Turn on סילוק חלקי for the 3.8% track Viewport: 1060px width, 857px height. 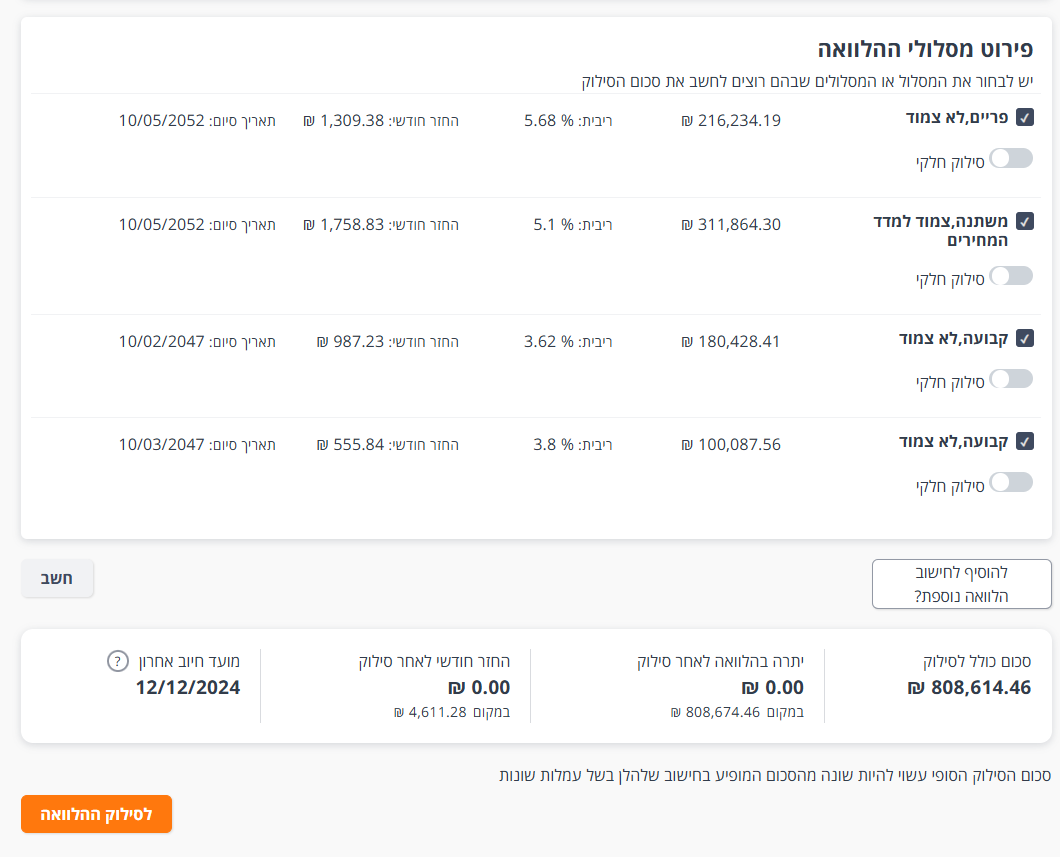tap(1011, 482)
